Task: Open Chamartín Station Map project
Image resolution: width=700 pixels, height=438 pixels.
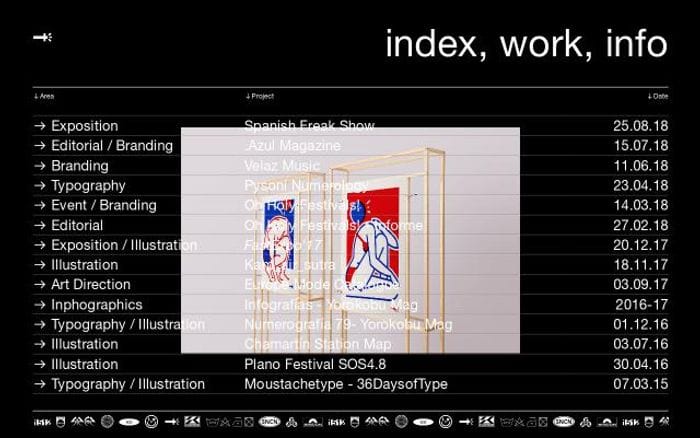Action: pos(317,344)
